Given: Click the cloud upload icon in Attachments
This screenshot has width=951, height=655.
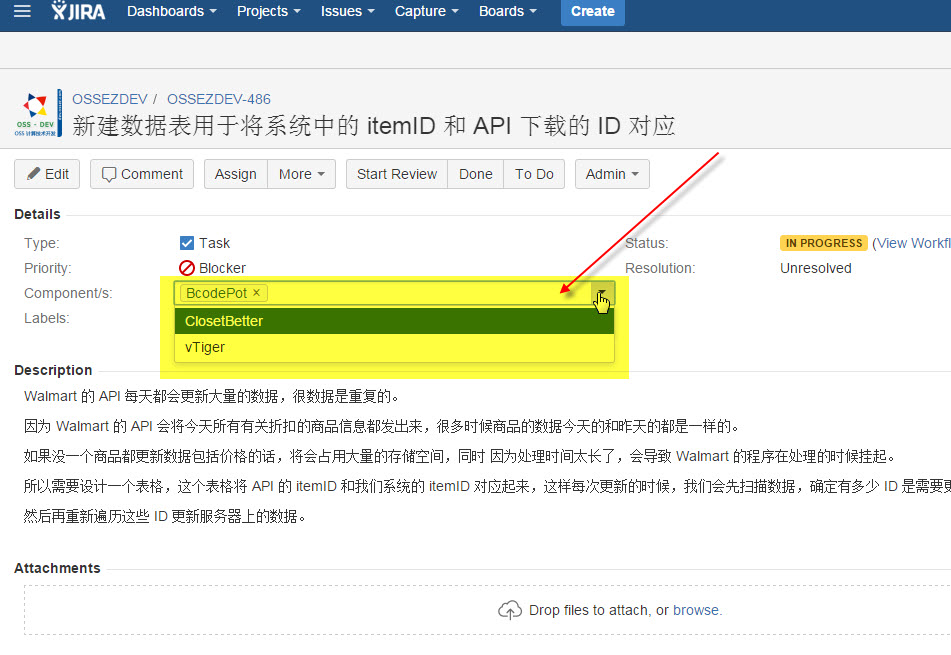Looking at the screenshot, I should [509, 610].
